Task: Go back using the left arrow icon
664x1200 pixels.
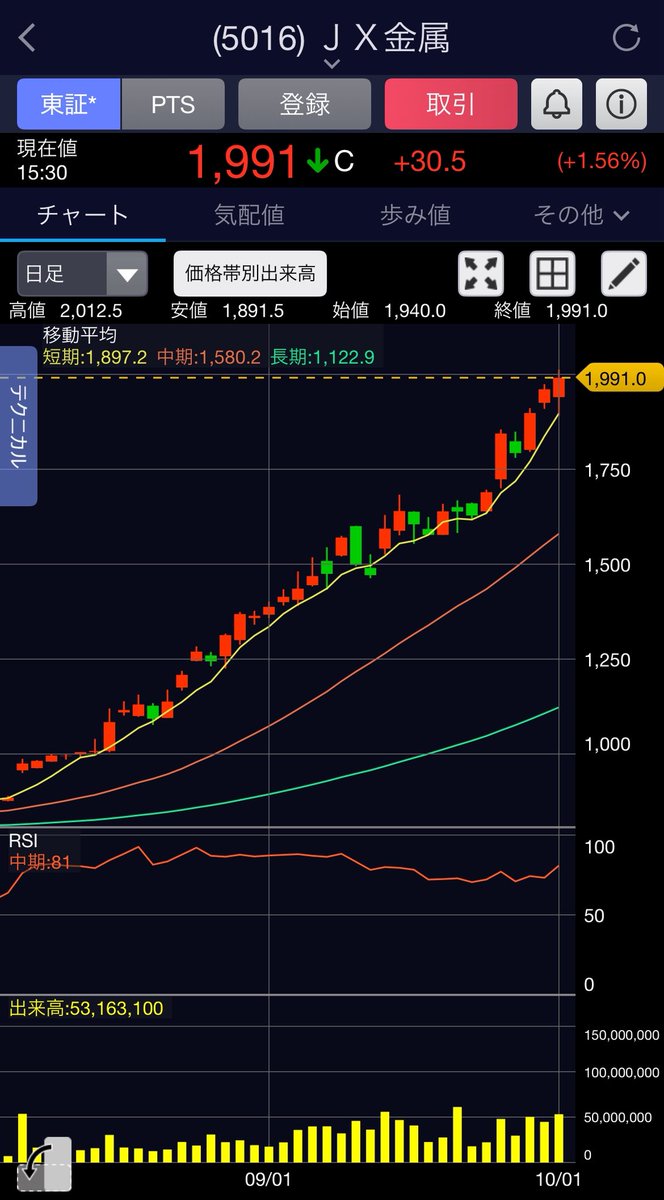Action: click(x=27, y=38)
